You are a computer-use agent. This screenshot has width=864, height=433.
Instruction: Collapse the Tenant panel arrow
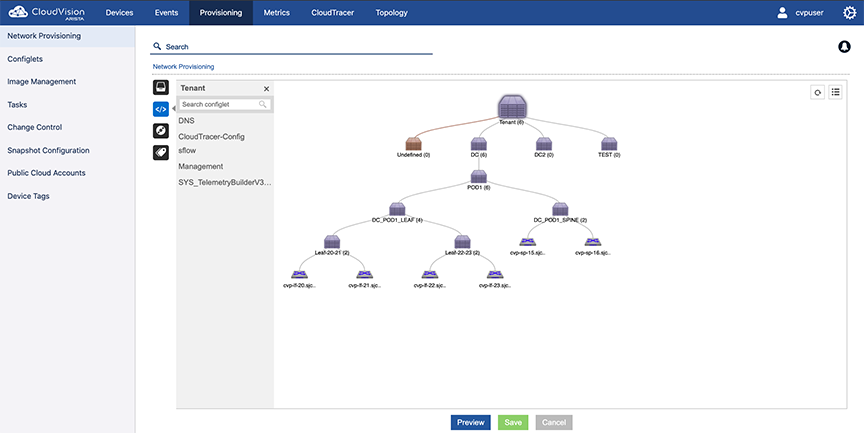point(174,109)
